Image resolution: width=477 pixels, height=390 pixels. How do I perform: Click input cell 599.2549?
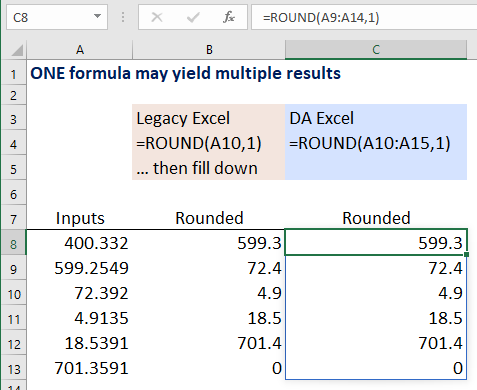(80, 268)
